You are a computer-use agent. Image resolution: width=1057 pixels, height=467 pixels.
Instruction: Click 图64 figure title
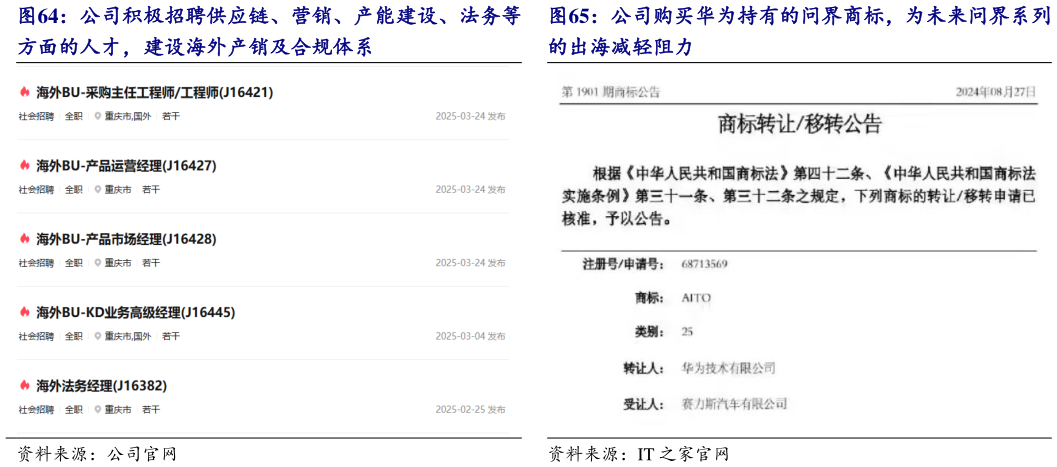(269, 32)
